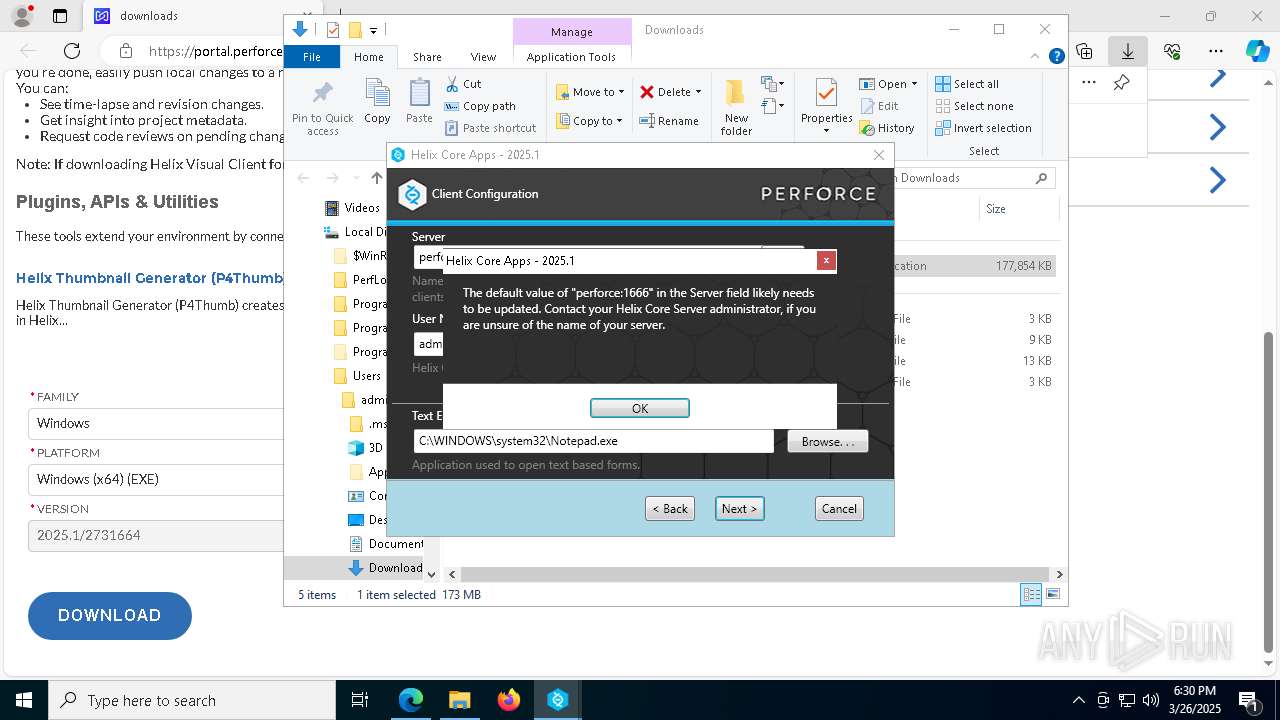Cancel the Helix Core Apps installer
The height and width of the screenshot is (720, 1280).
(839, 508)
